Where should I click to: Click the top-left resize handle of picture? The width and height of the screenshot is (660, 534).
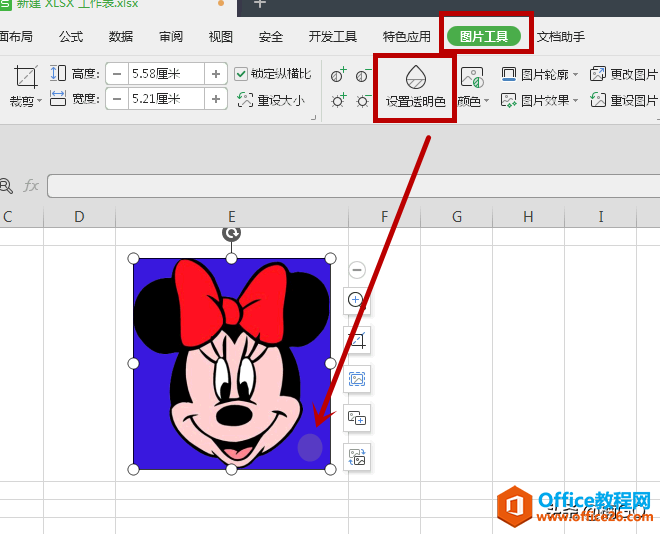pyautogui.click(x=133, y=258)
